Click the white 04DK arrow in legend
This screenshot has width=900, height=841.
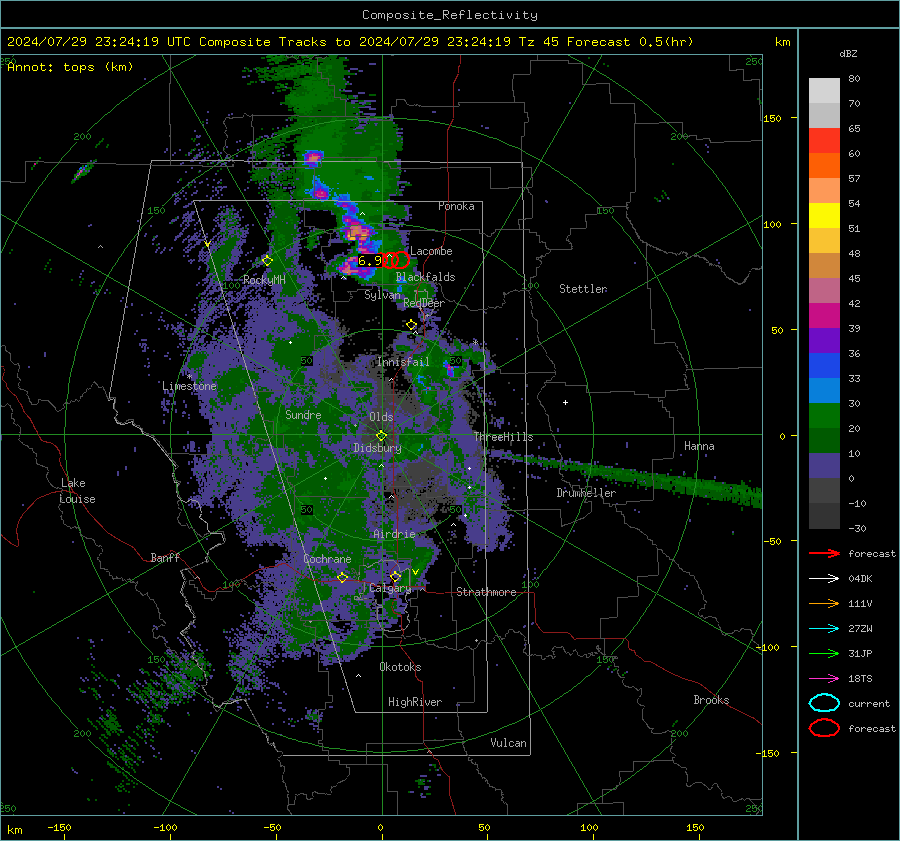tap(824, 579)
